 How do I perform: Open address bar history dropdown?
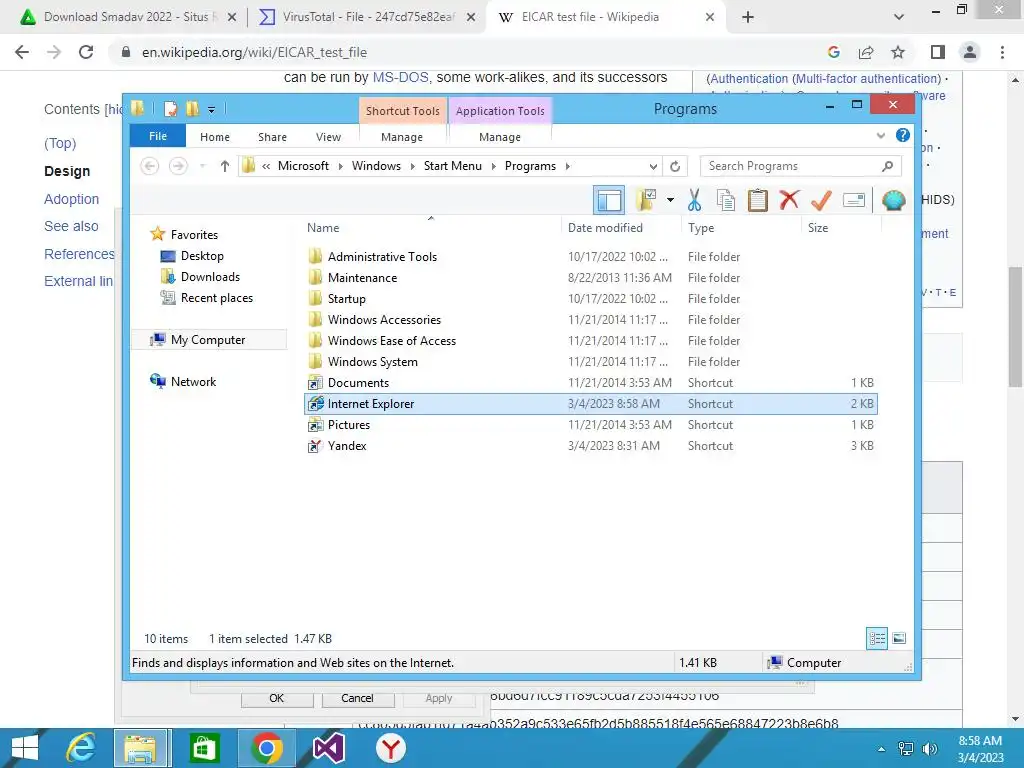(x=653, y=166)
